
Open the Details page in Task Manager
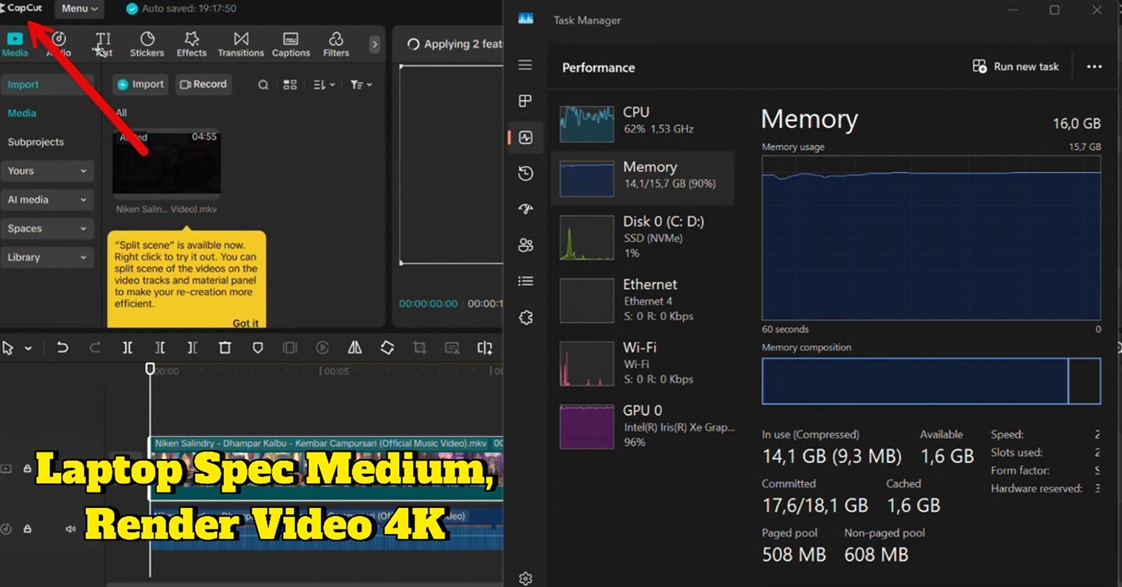(525, 281)
